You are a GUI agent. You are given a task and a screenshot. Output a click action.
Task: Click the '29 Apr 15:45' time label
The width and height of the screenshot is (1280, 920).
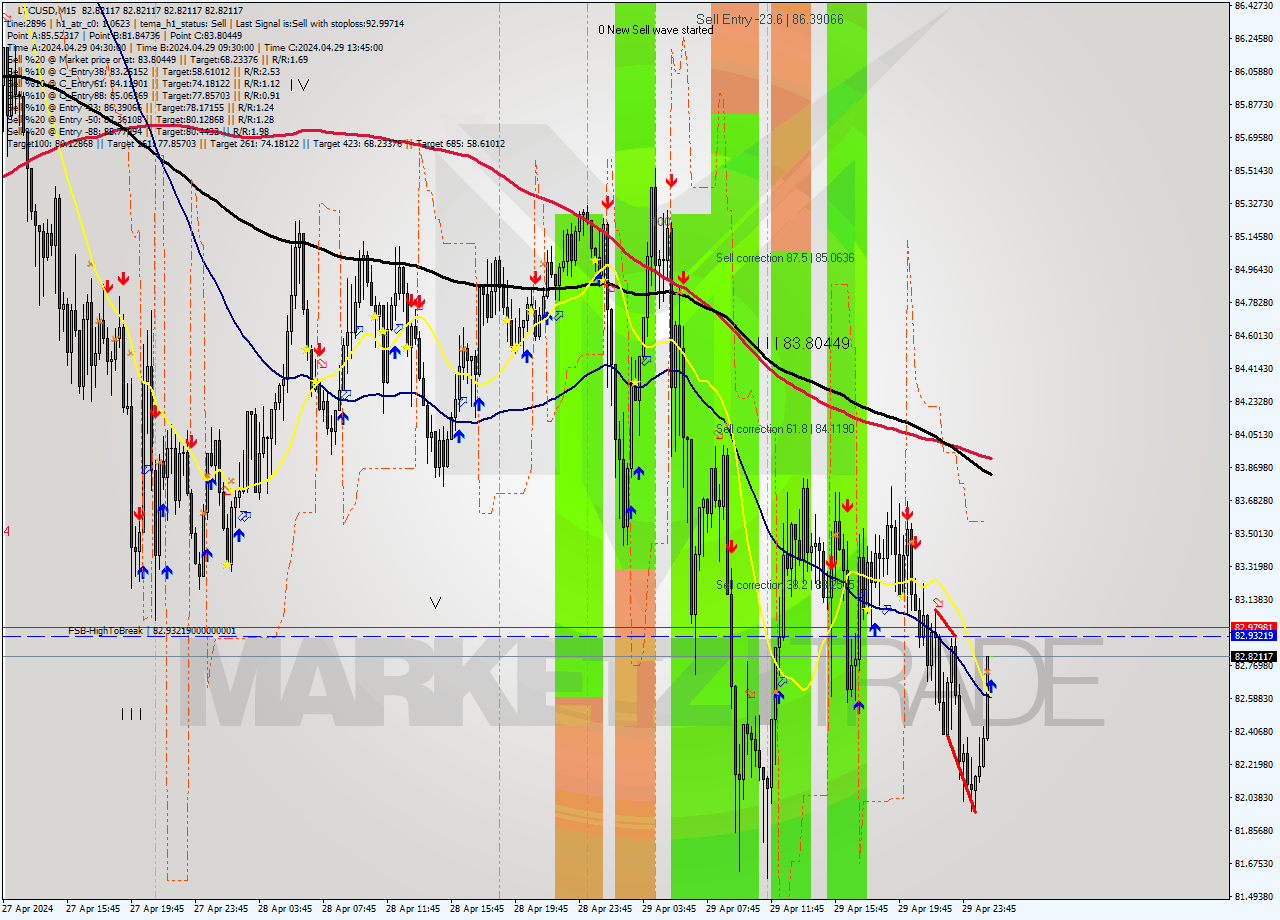(861, 909)
